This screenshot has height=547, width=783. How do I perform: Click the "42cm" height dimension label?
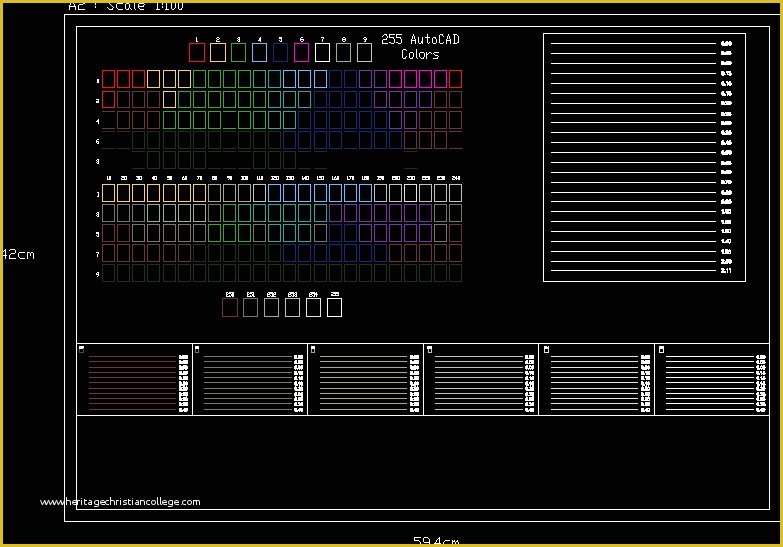coord(18,254)
